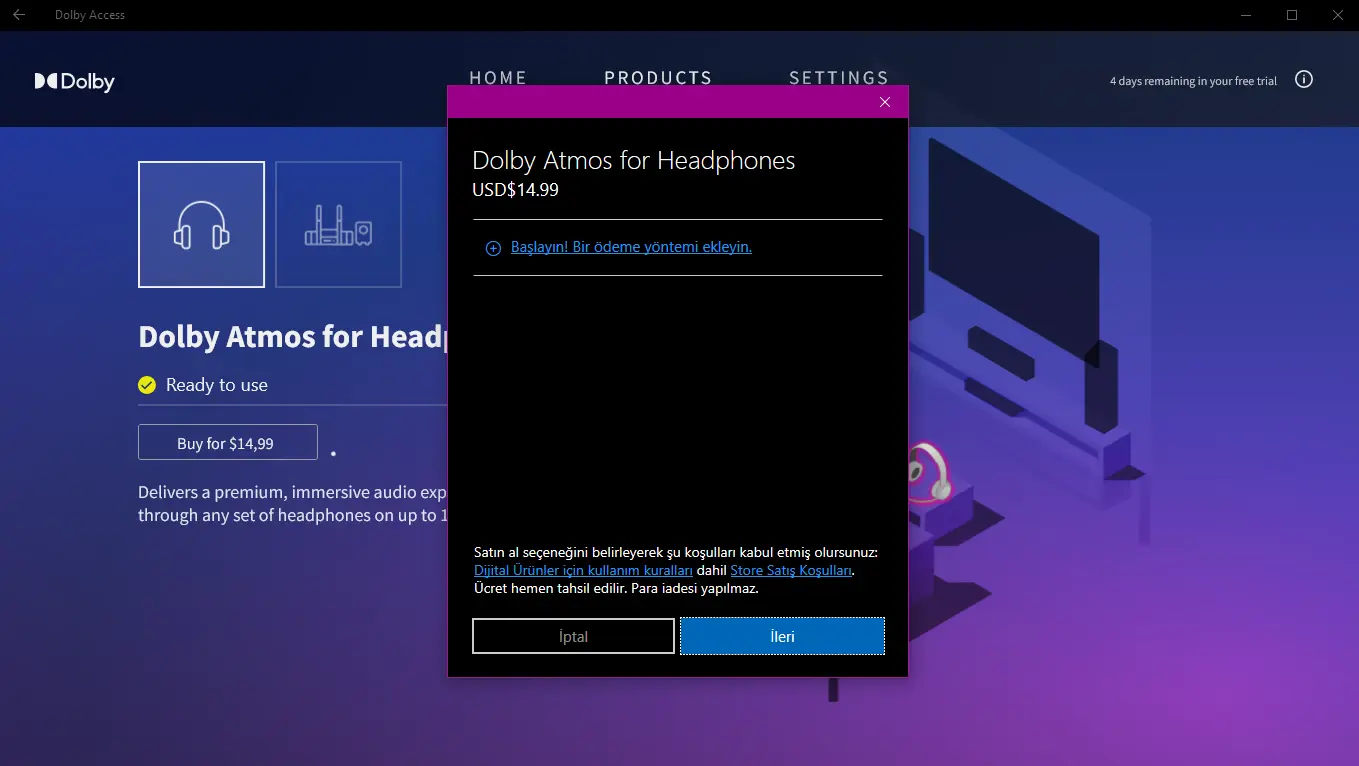The height and width of the screenshot is (766, 1359).
Task: Click the Dolby logo
Action: pyautogui.click(x=75, y=81)
